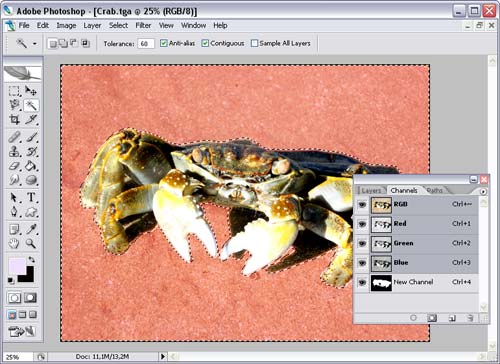
Task: Switch to the Layers tab
Action: (371, 190)
